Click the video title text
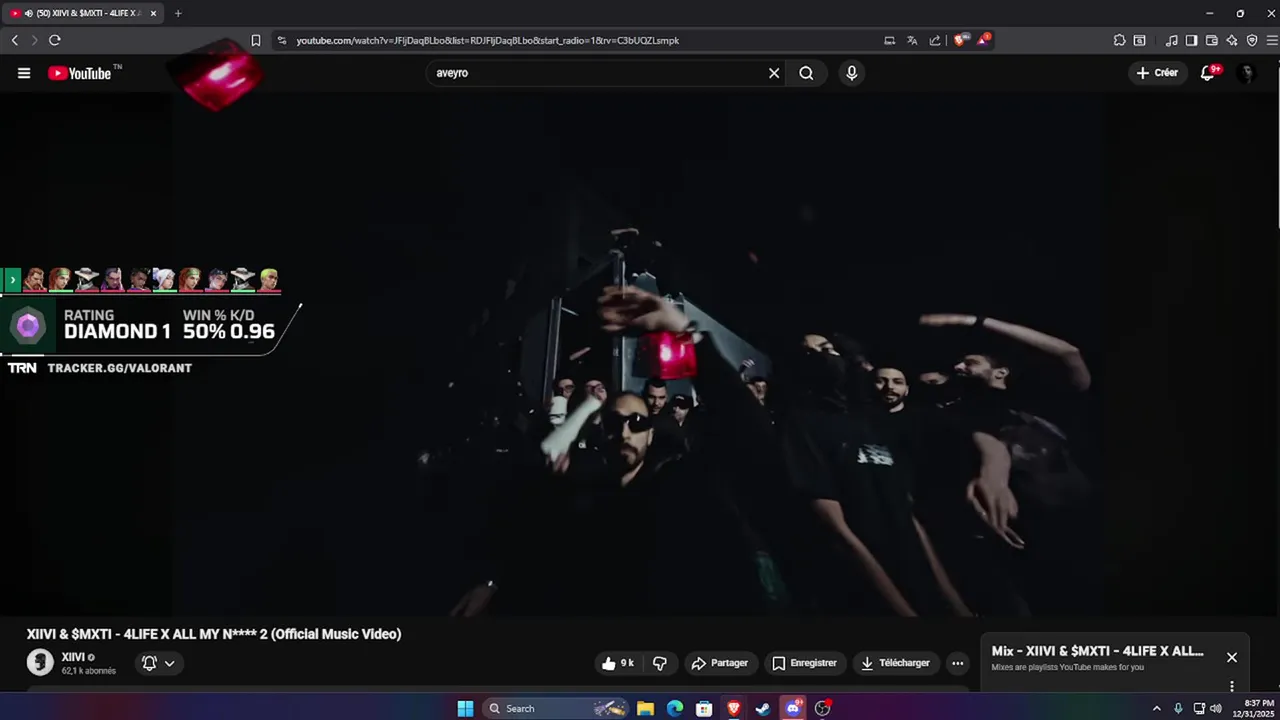This screenshot has height=720, width=1280. 214,634
